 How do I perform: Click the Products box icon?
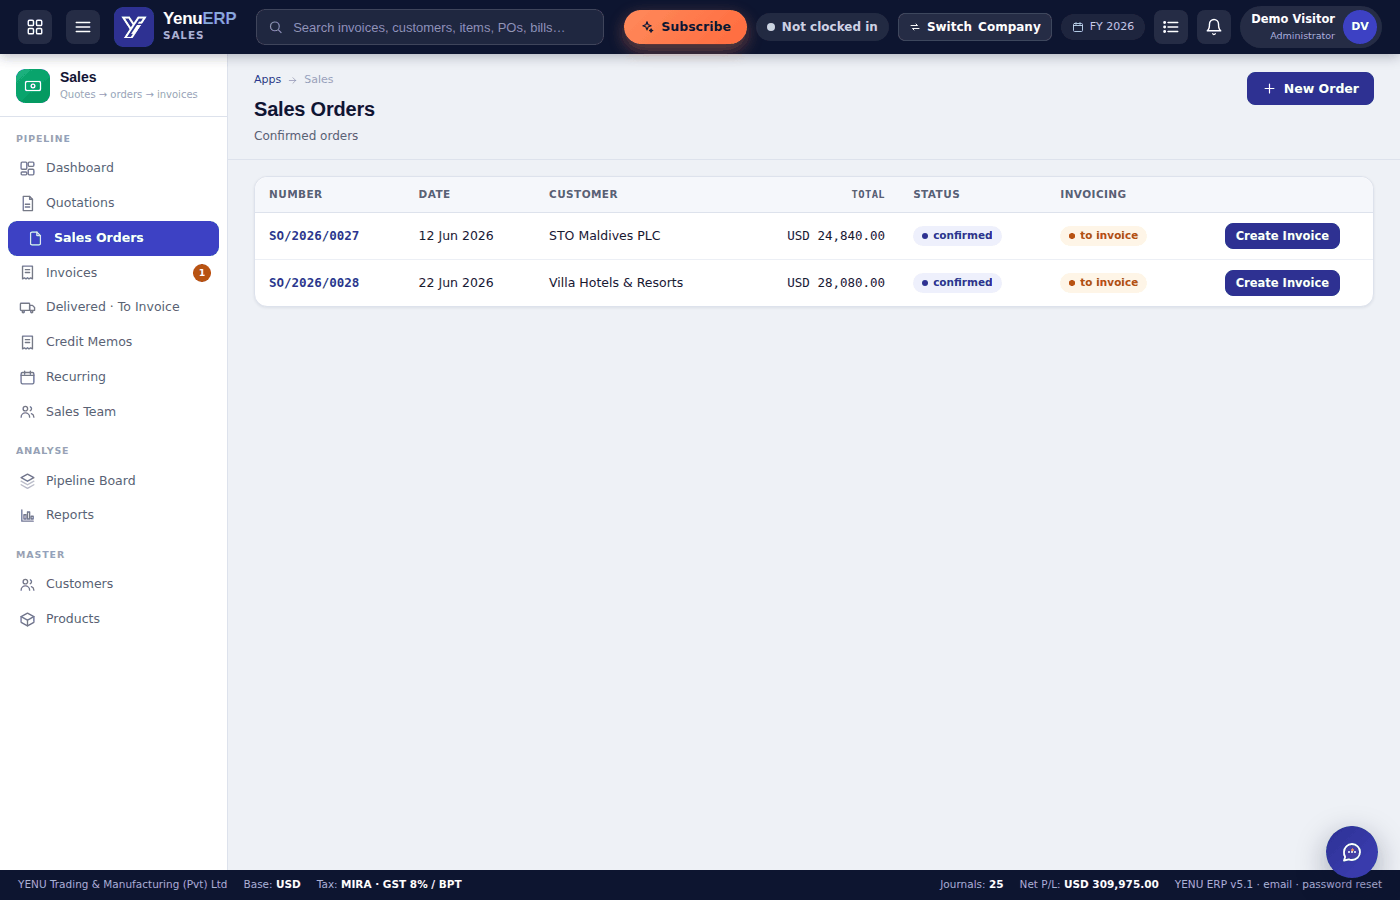tap(28, 619)
